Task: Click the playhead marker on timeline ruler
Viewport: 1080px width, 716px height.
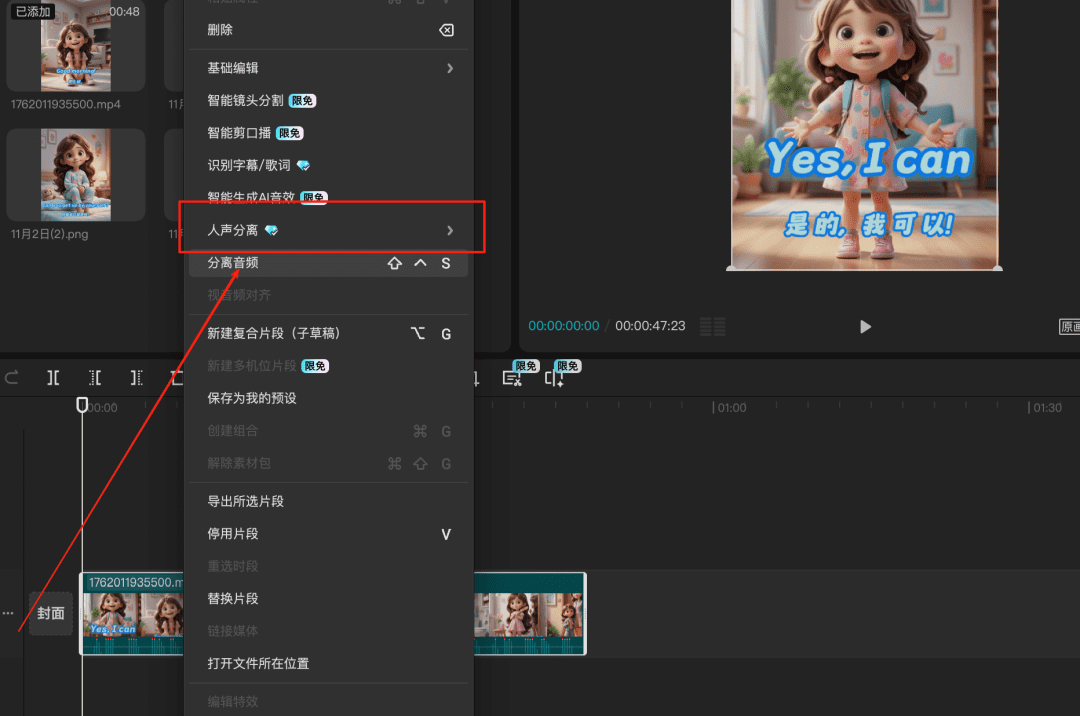Action: point(83,405)
